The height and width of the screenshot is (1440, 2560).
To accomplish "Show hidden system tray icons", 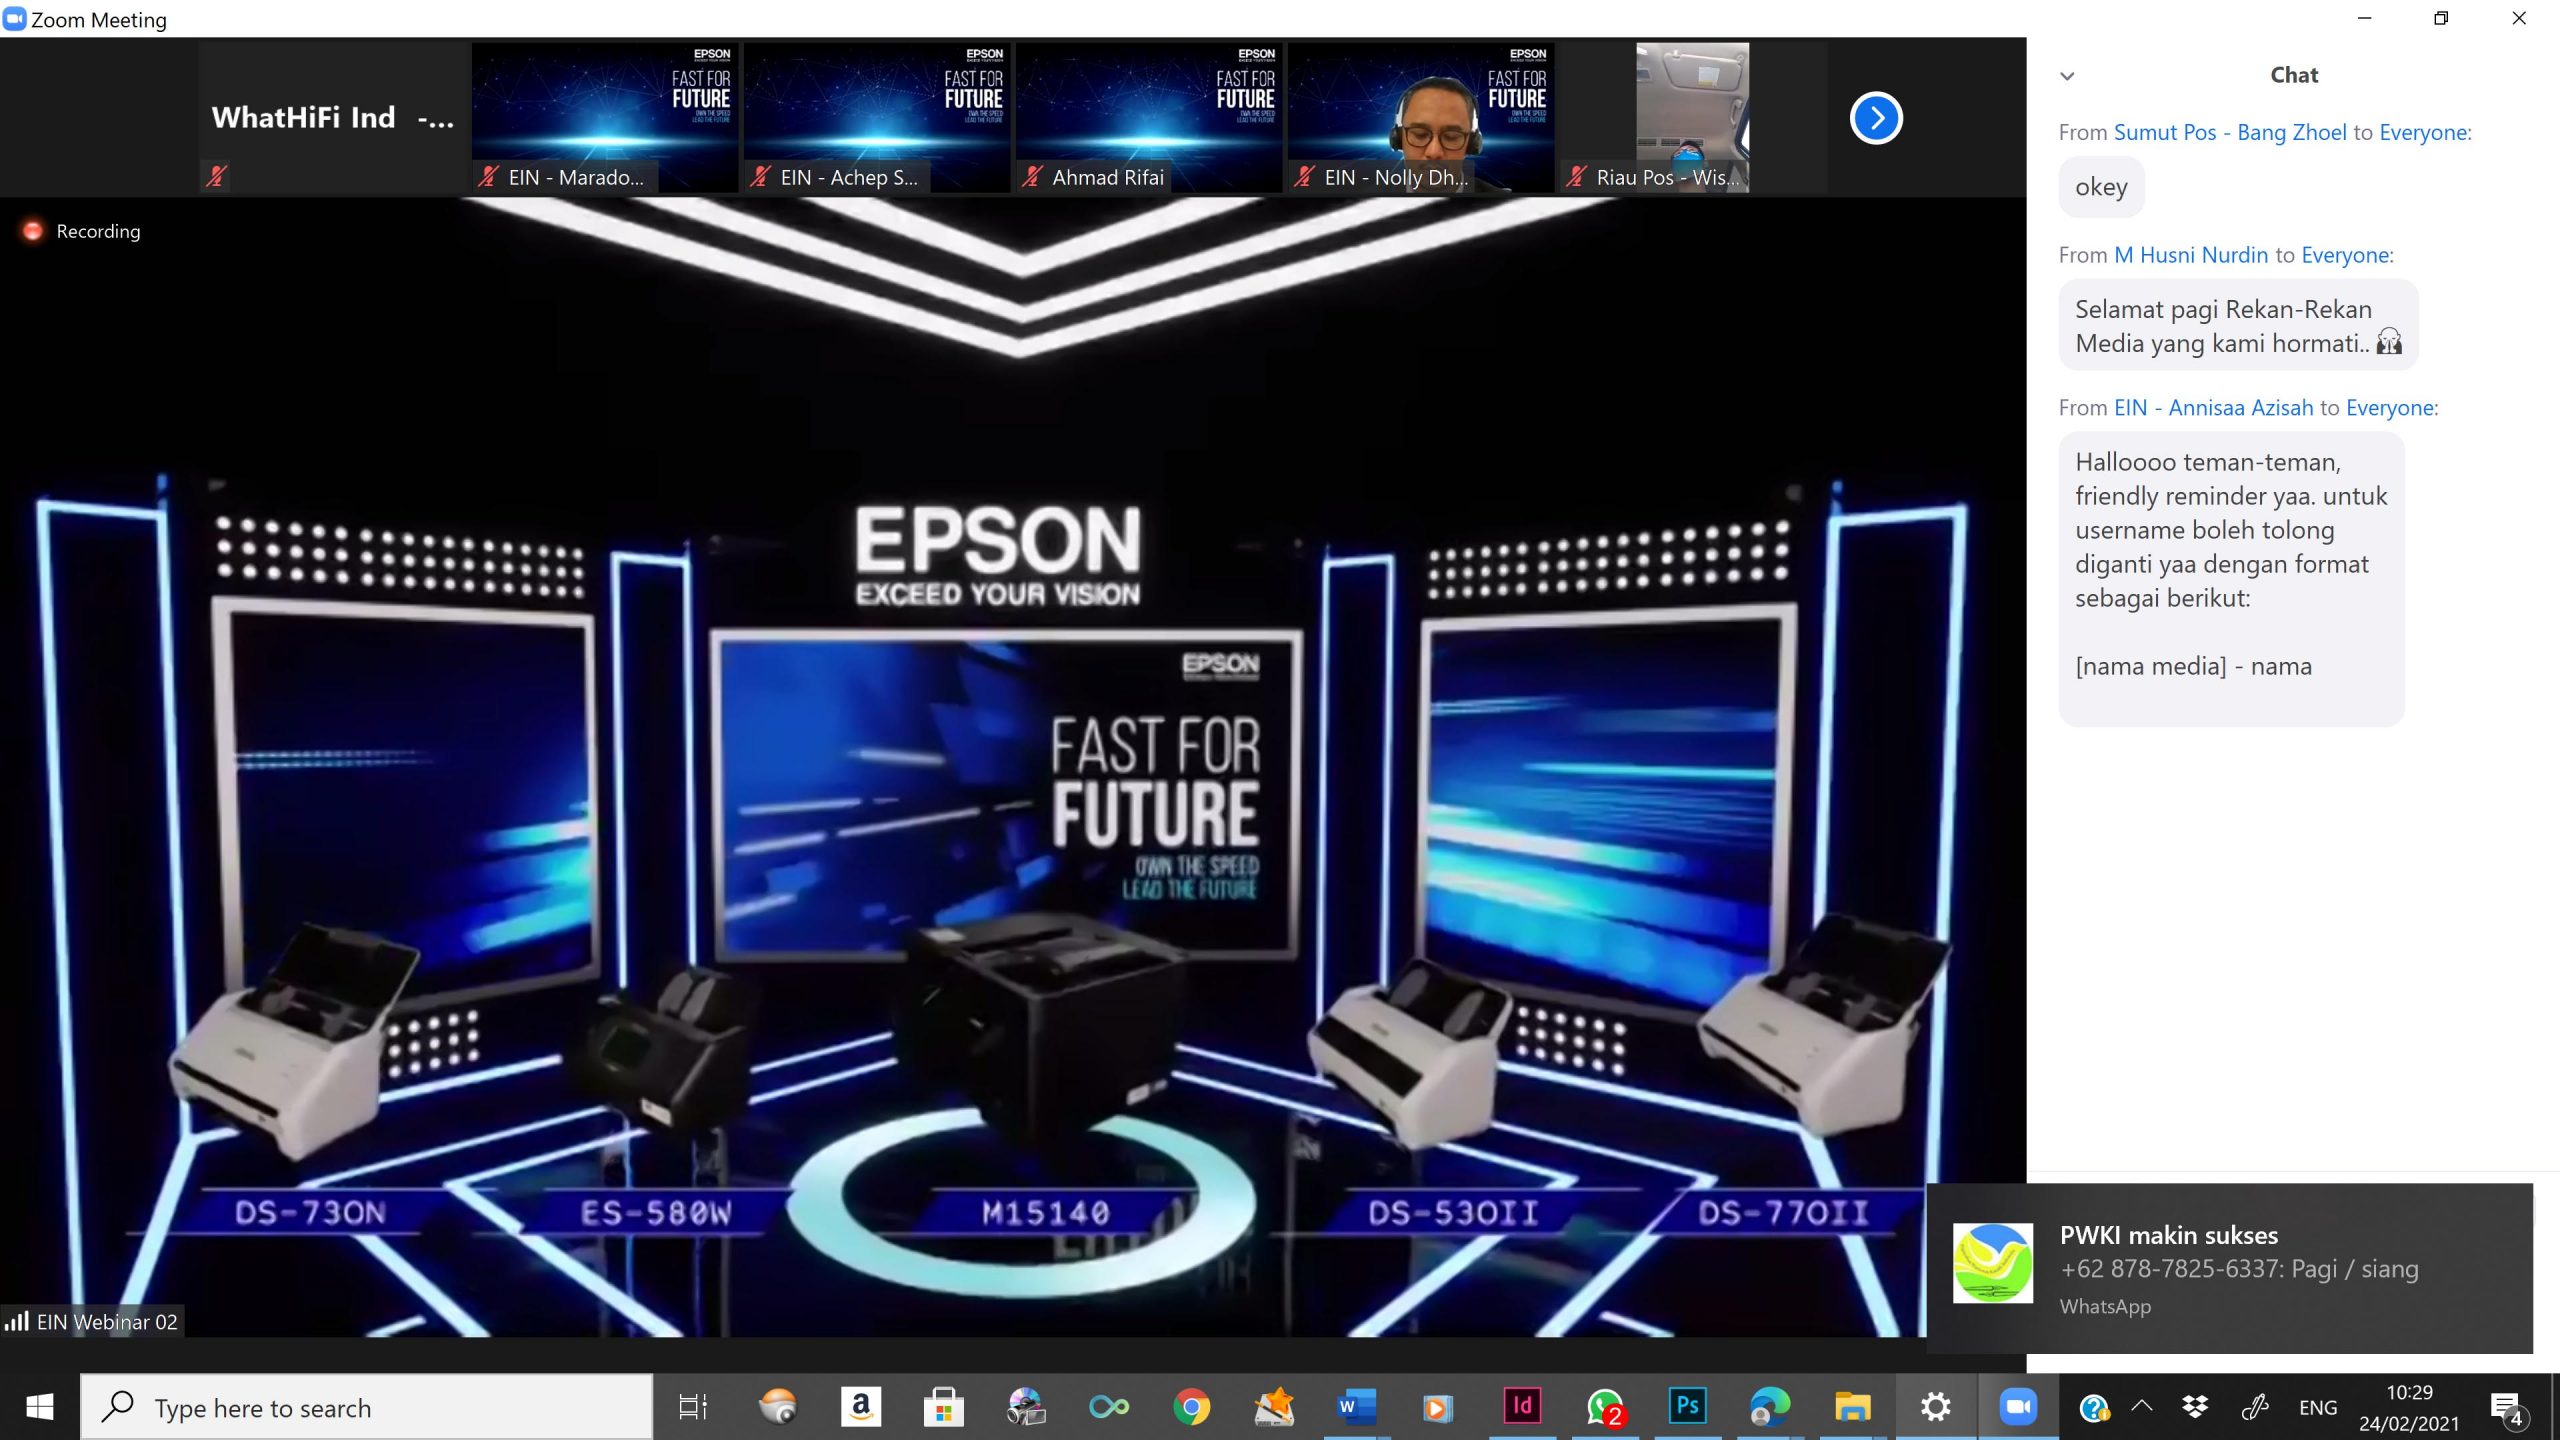I will pos(2142,1405).
